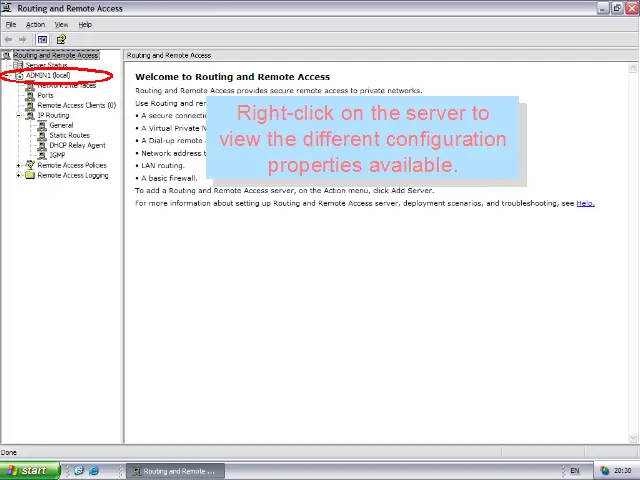Click the Ports node icon
Image resolution: width=640 pixels, height=480 pixels.
tap(30, 96)
